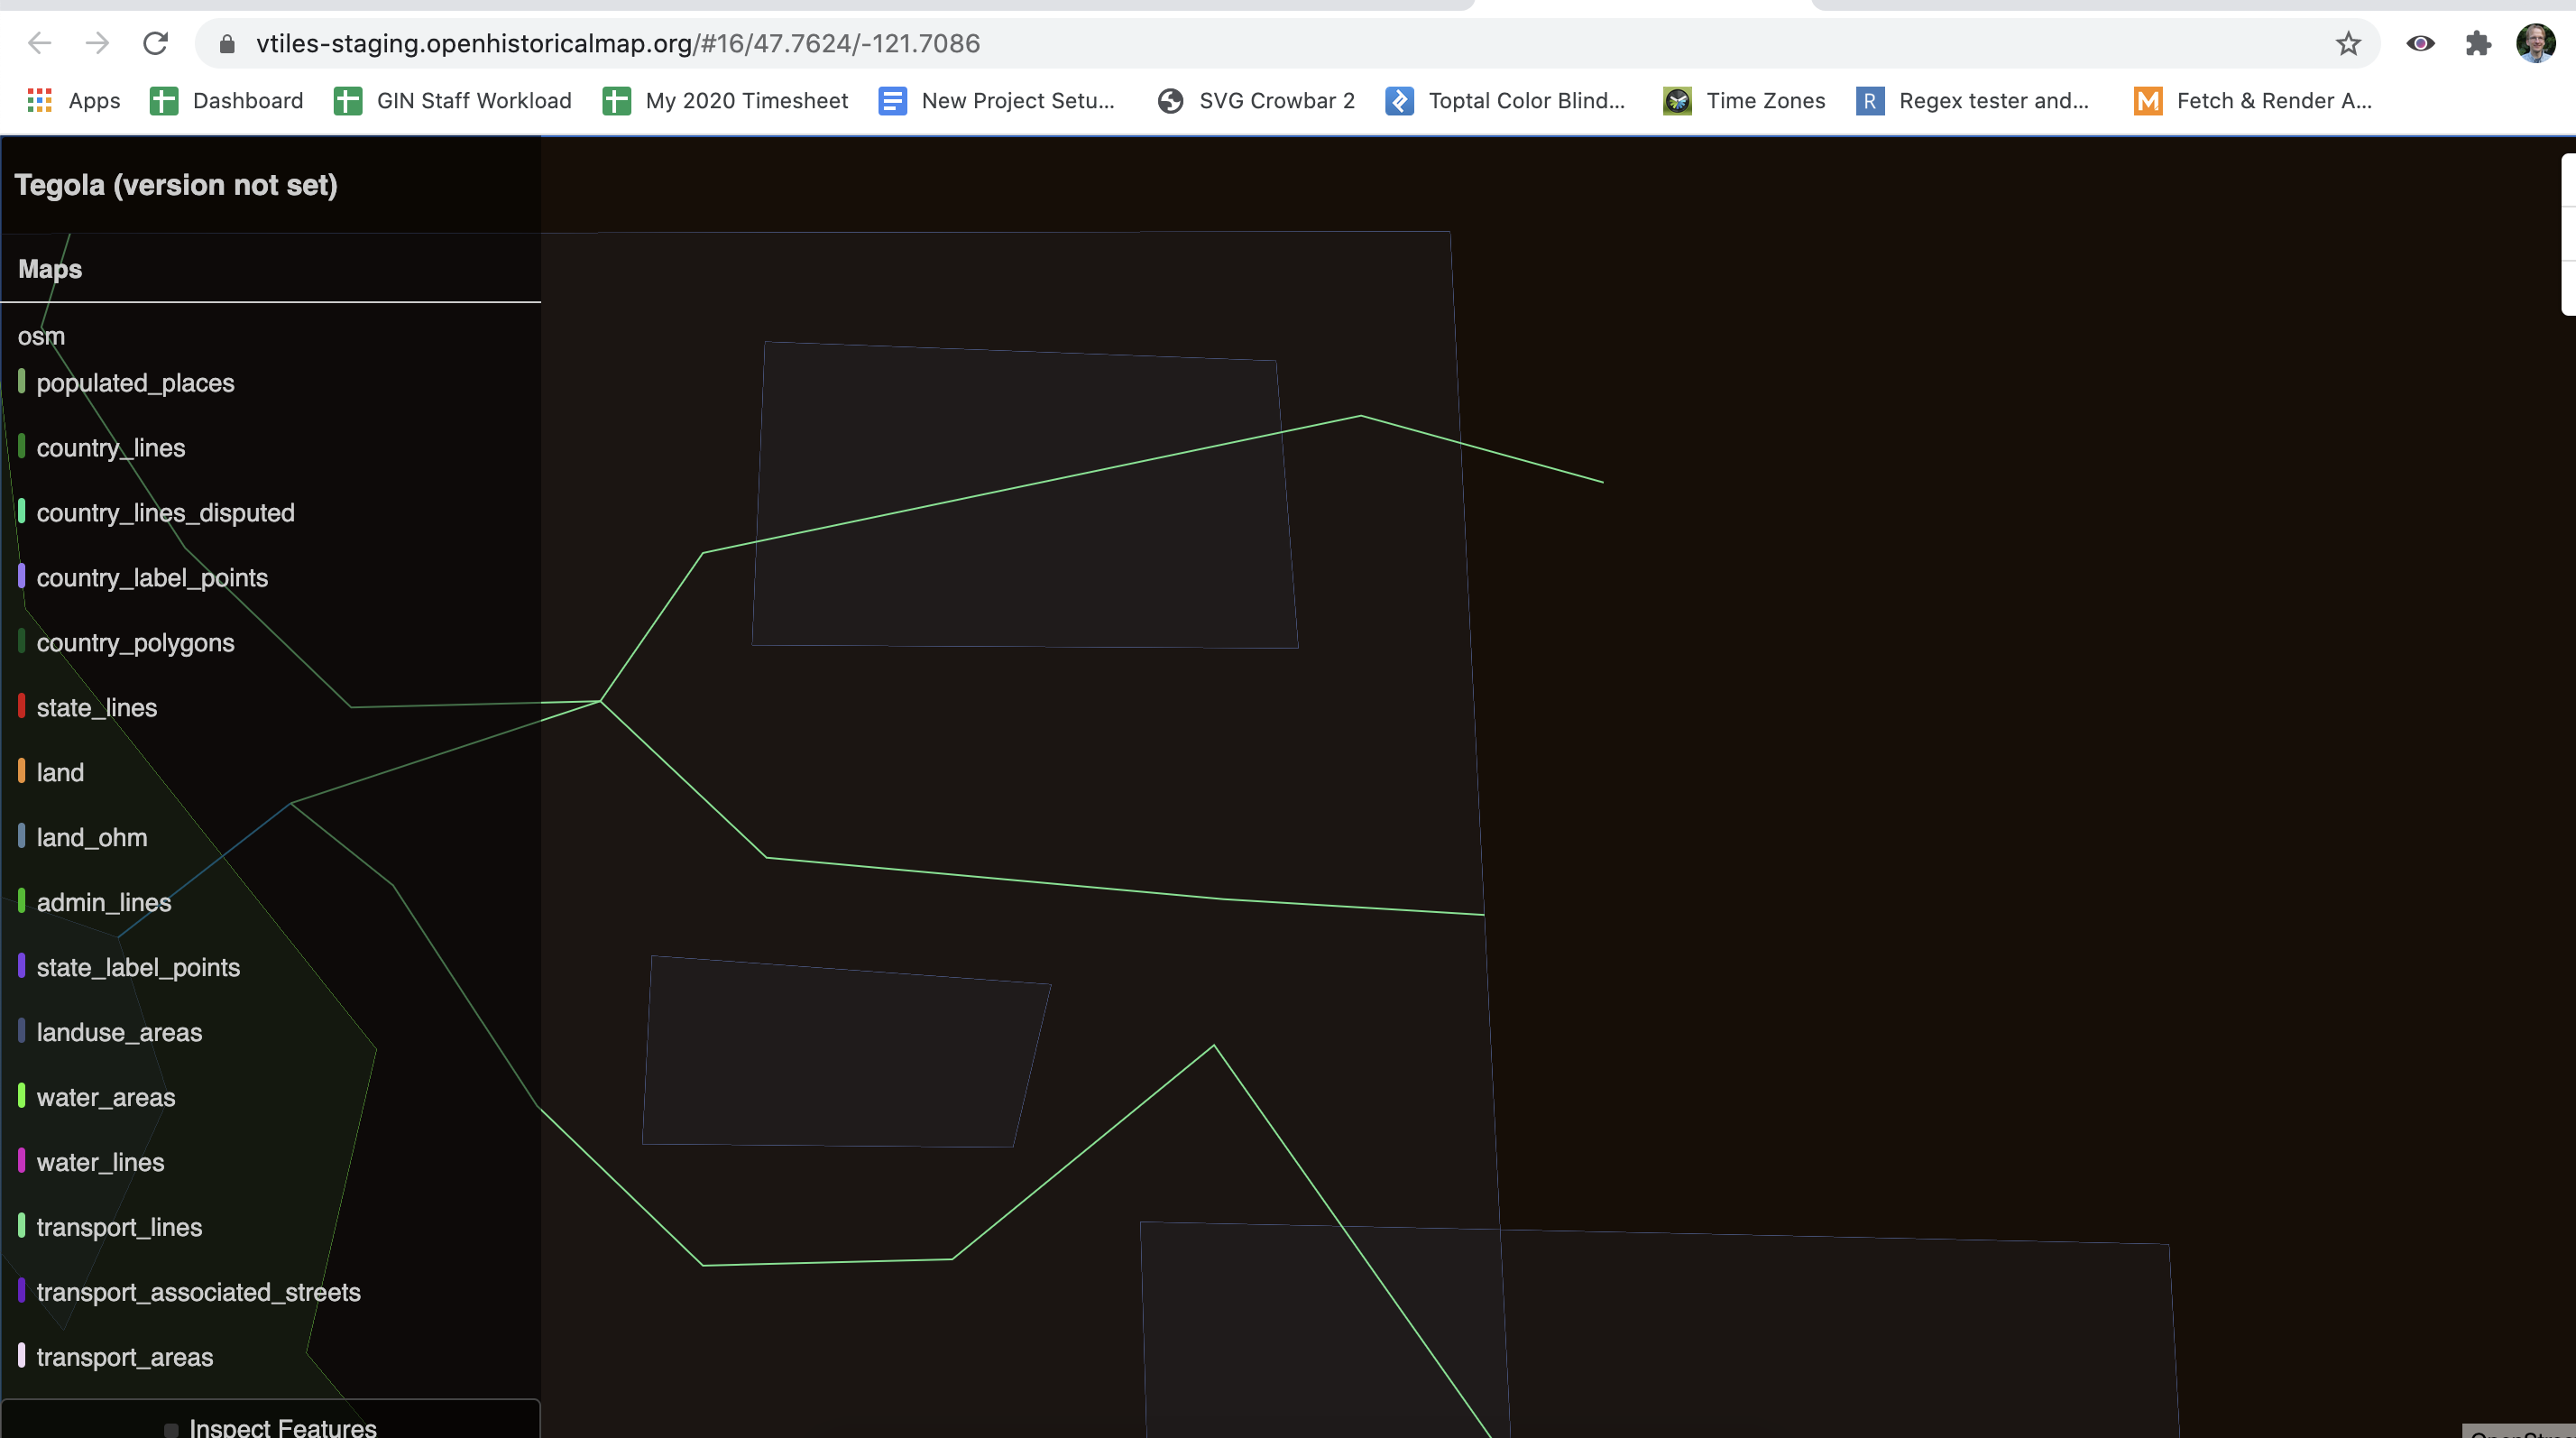
Task: Open the eye extension icon
Action: click(2420, 43)
